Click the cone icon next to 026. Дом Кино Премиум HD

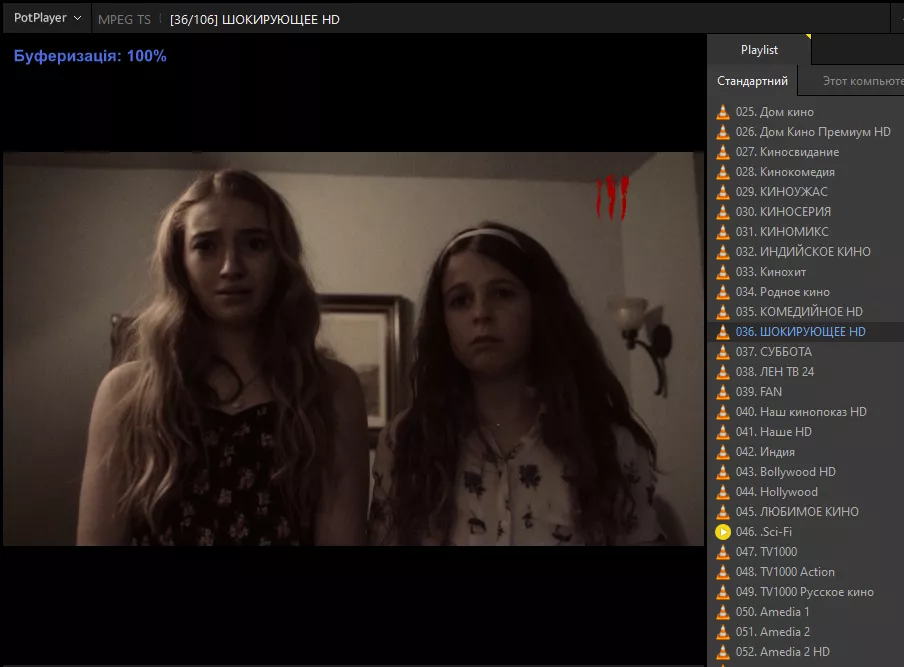[x=722, y=132]
